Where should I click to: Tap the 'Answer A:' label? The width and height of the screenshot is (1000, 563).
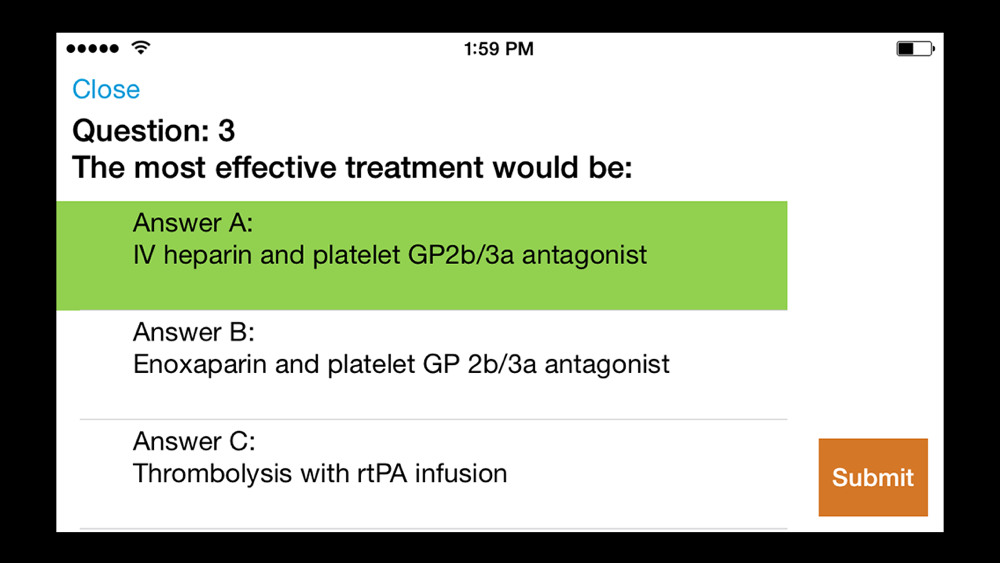point(193,222)
